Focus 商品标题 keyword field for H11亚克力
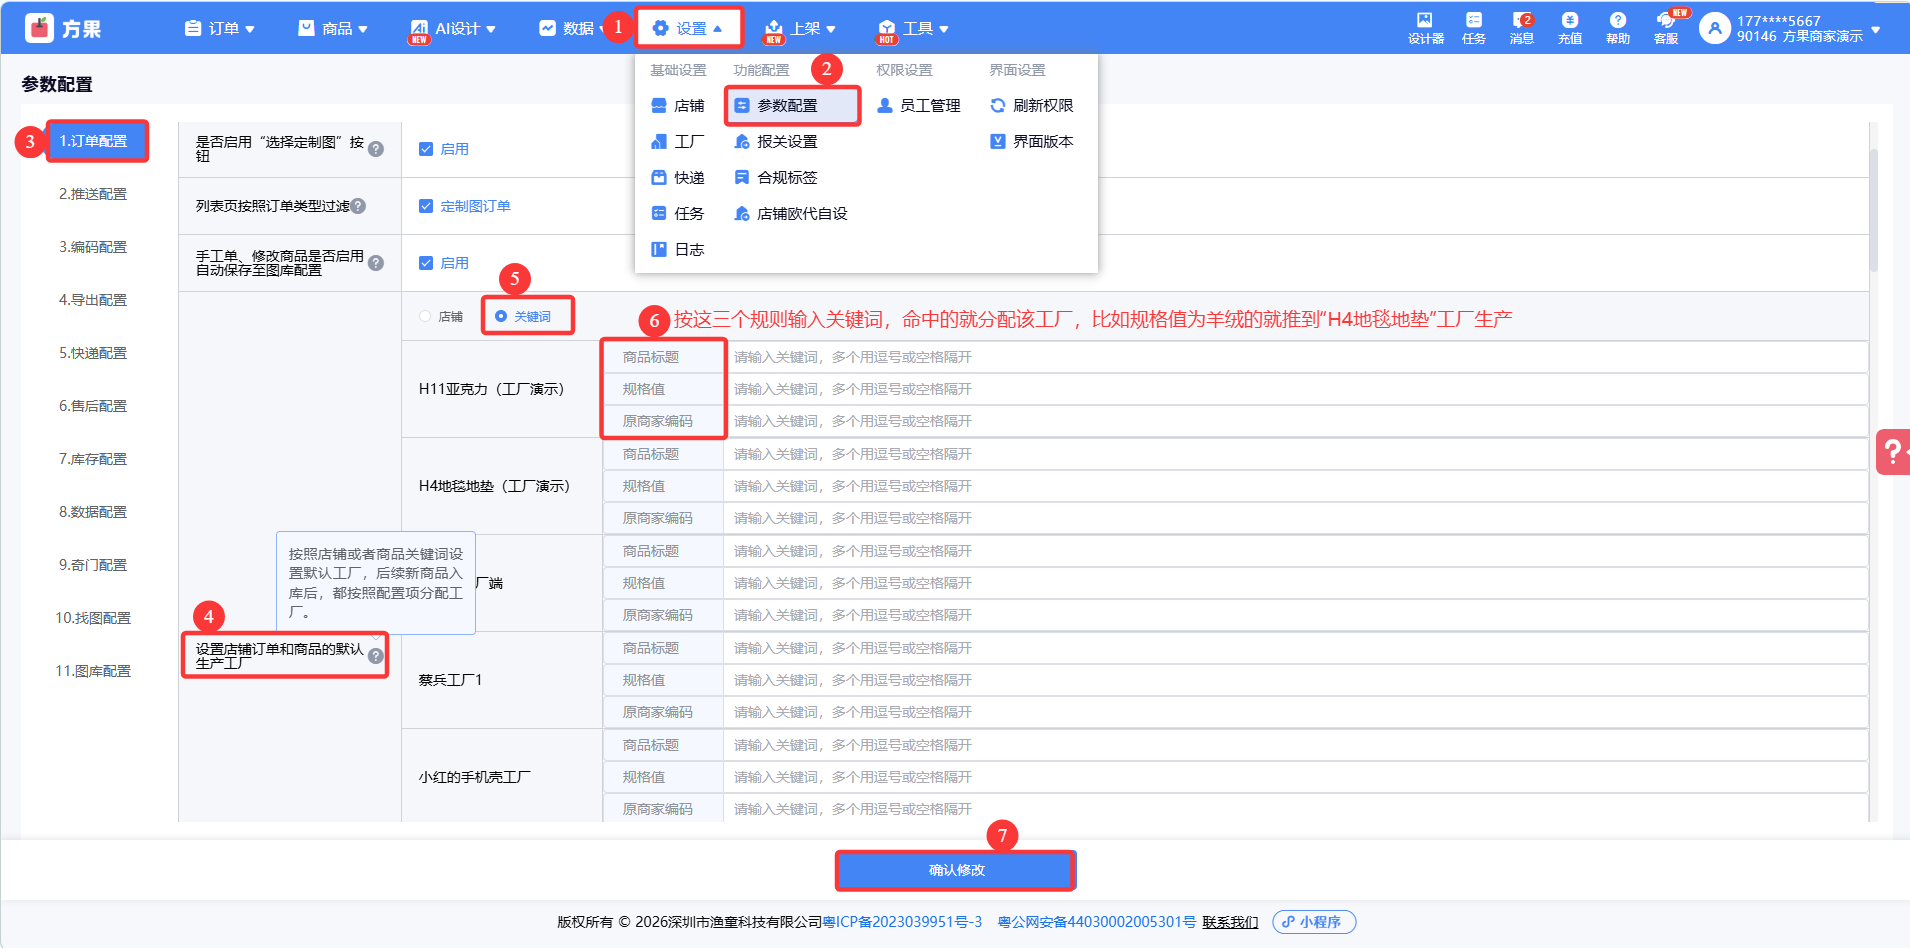Screen dimensions: 1910x948 1296,357
